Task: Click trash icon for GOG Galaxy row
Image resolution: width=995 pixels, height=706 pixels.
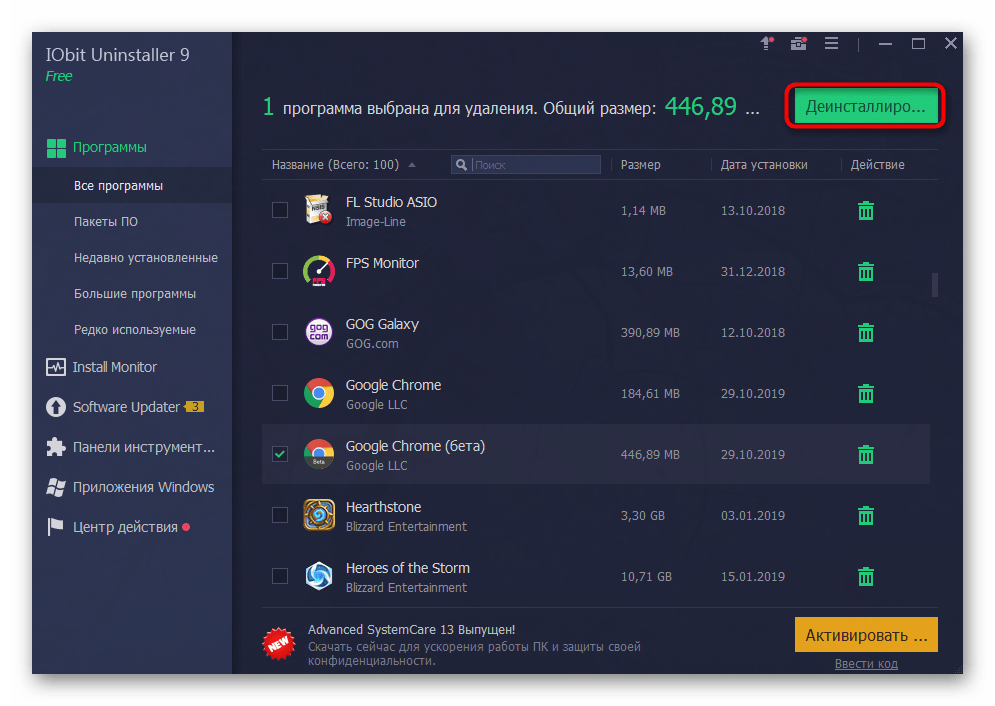Action: [866, 333]
